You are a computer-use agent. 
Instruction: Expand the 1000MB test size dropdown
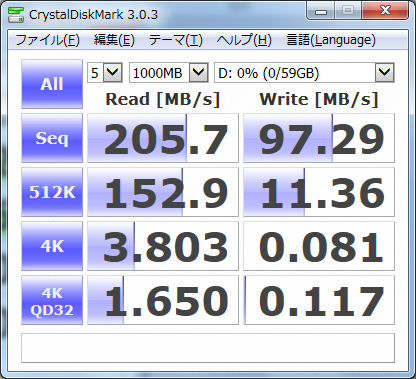(x=199, y=72)
